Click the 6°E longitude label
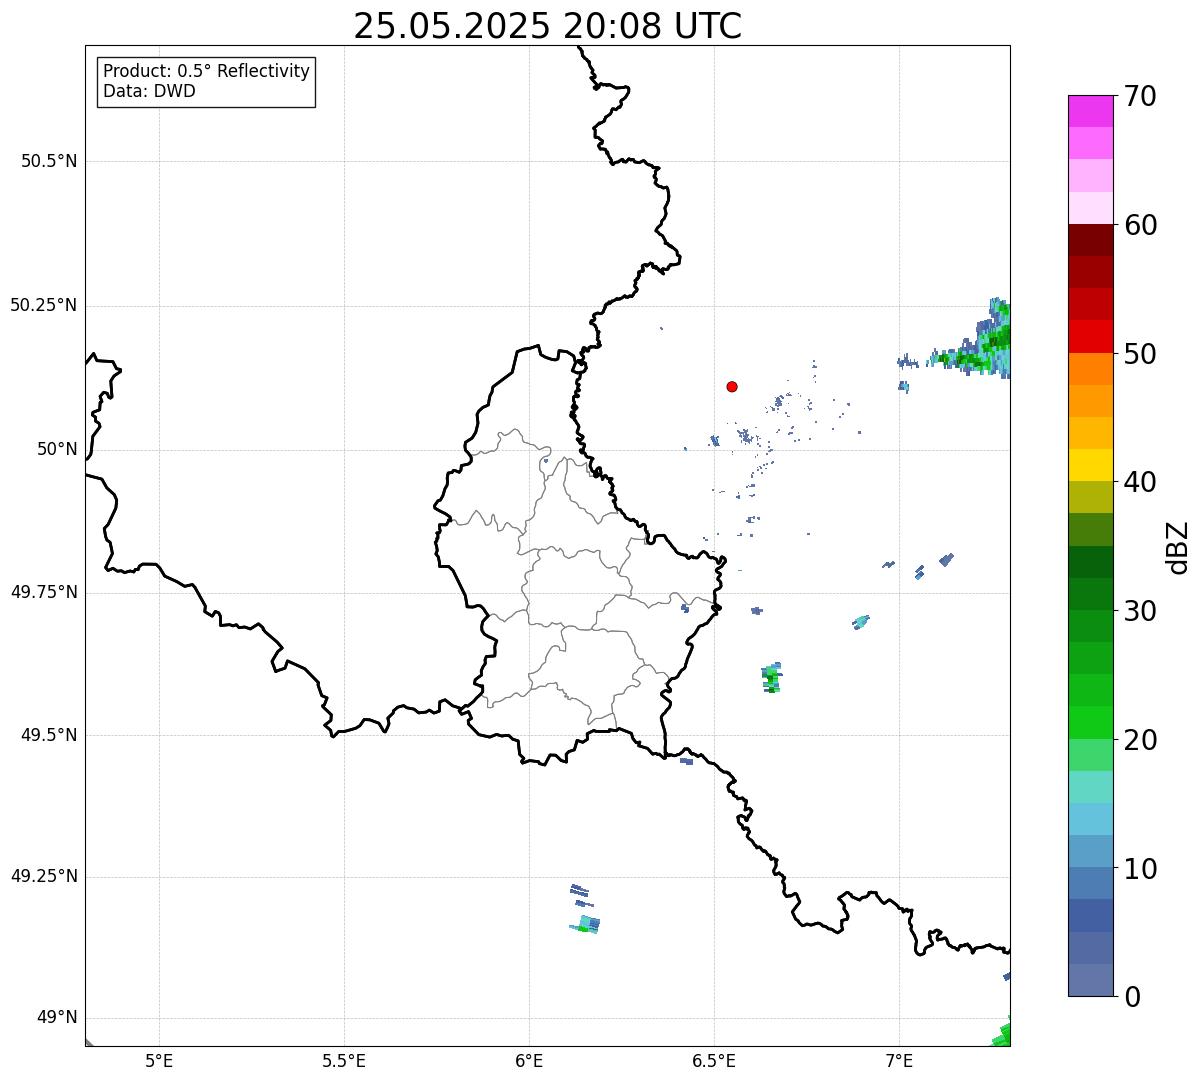Screen dimensions: 1202x1081 [529, 1060]
